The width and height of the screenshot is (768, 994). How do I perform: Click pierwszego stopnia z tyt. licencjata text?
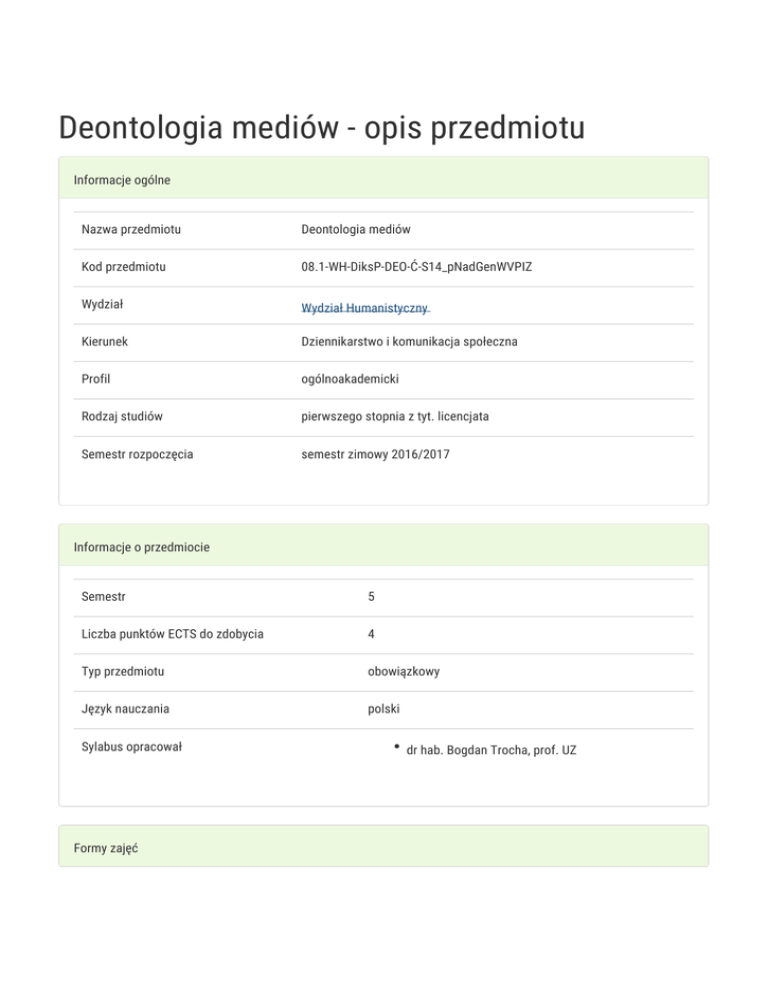click(395, 416)
